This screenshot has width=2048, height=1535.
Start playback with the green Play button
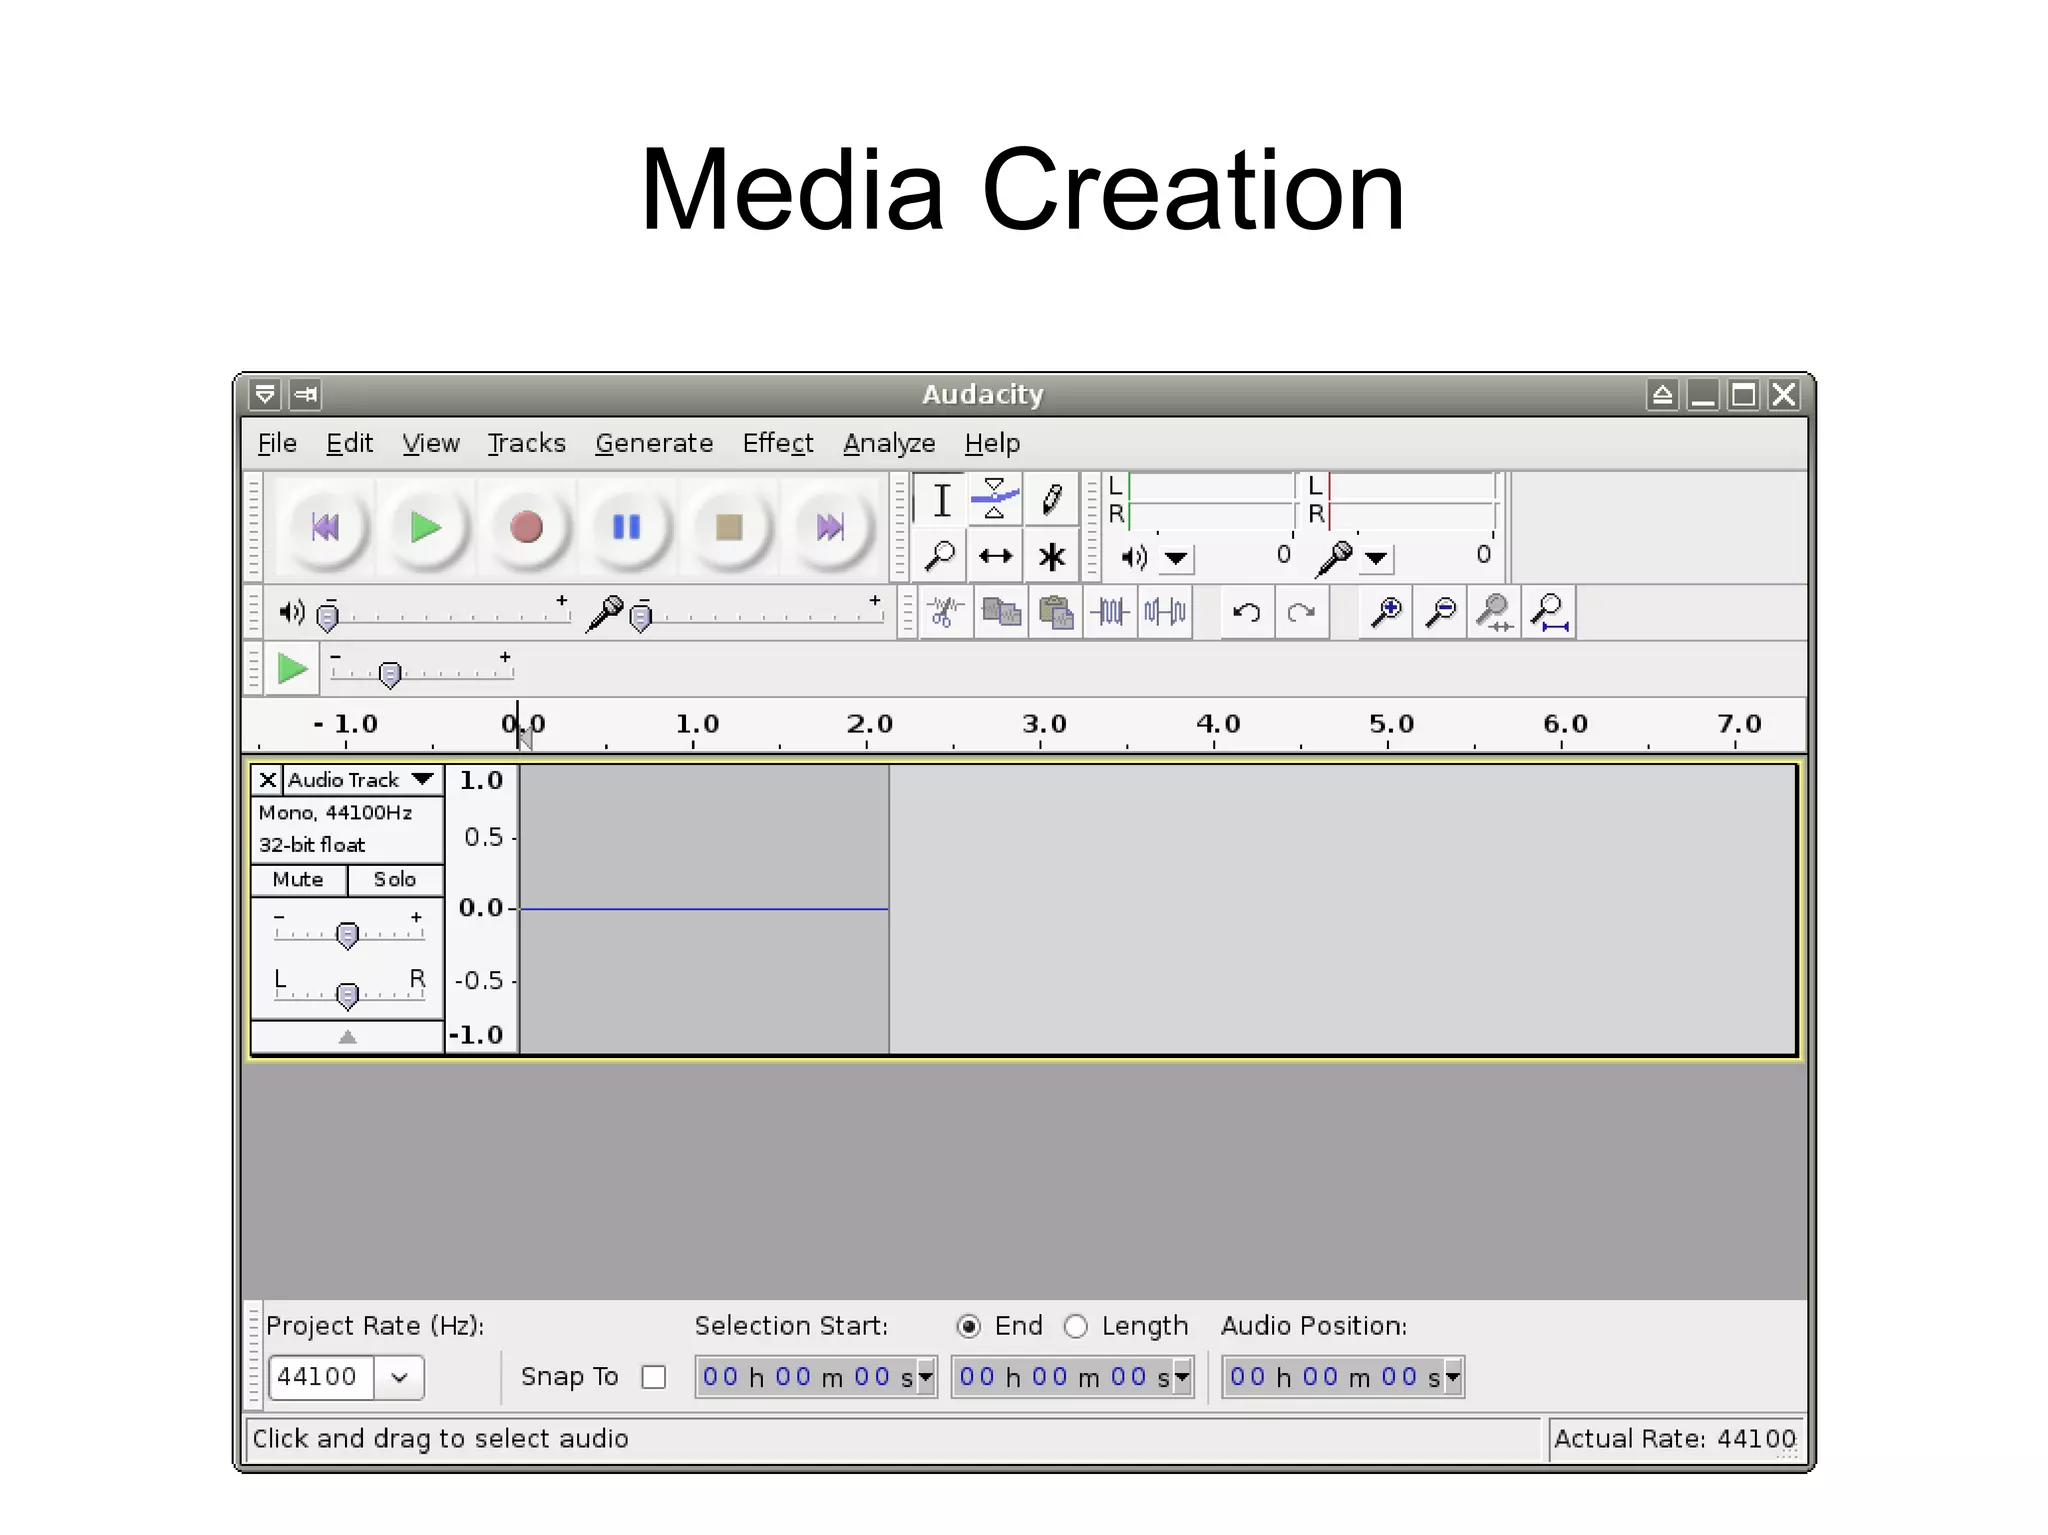[426, 527]
